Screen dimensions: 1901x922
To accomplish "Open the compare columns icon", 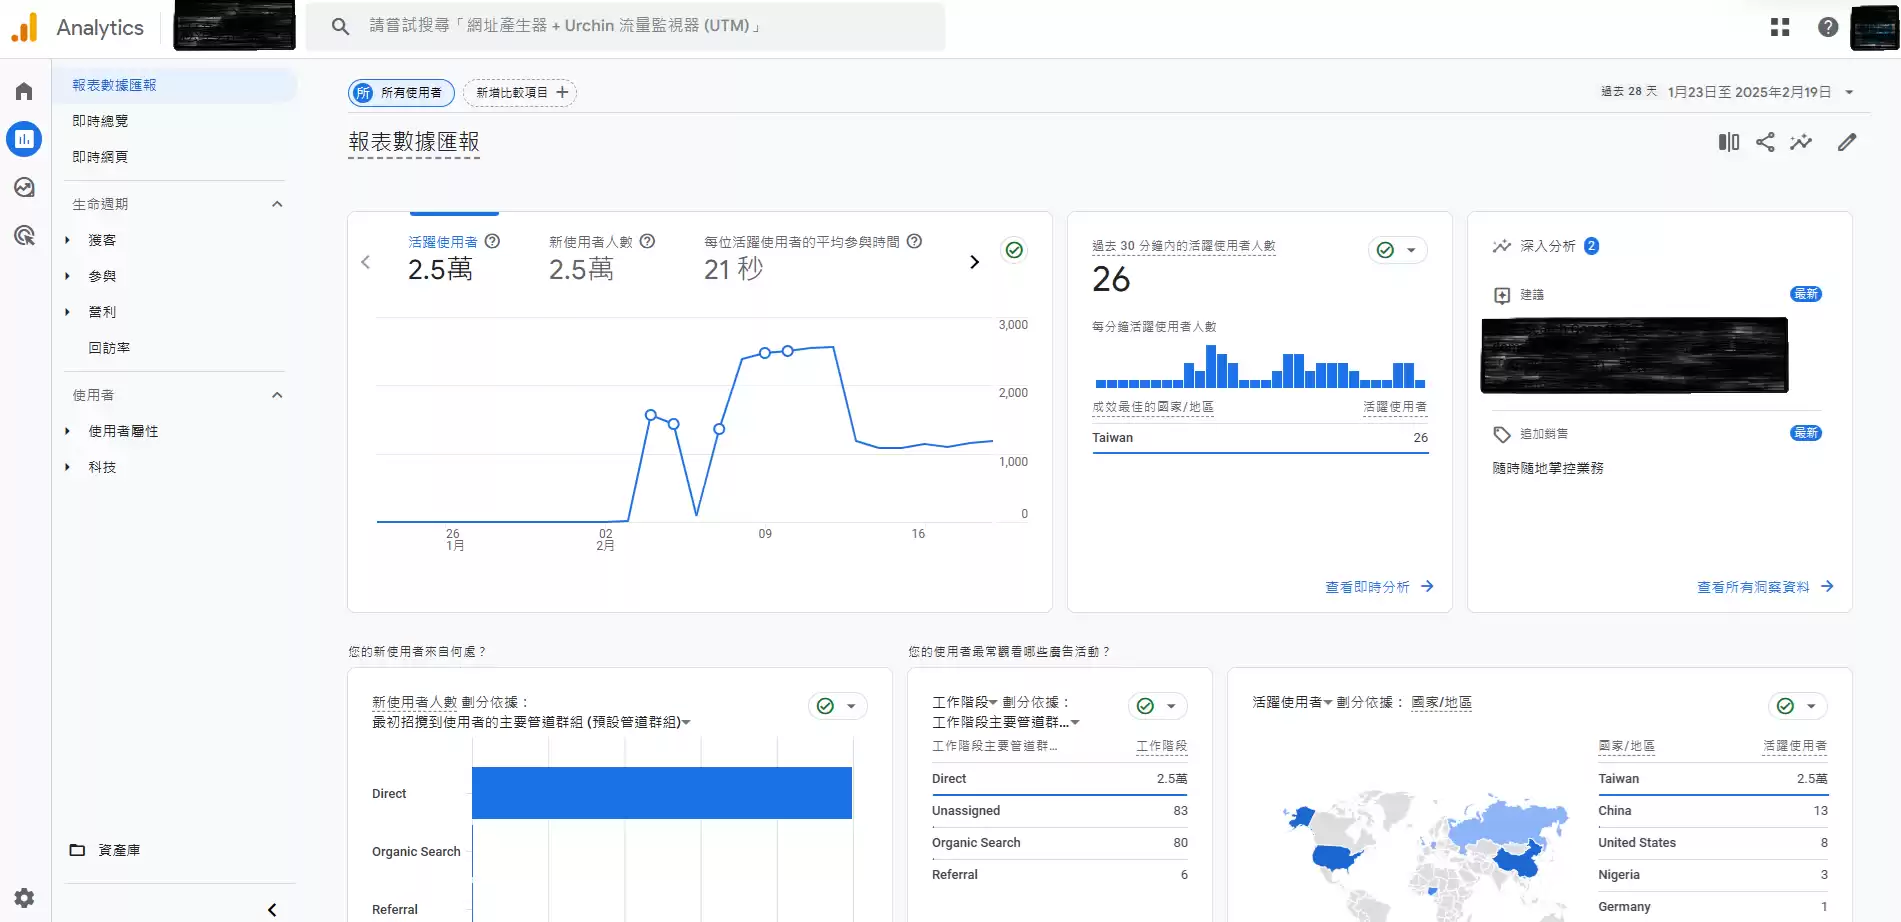I will coord(1729,142).
